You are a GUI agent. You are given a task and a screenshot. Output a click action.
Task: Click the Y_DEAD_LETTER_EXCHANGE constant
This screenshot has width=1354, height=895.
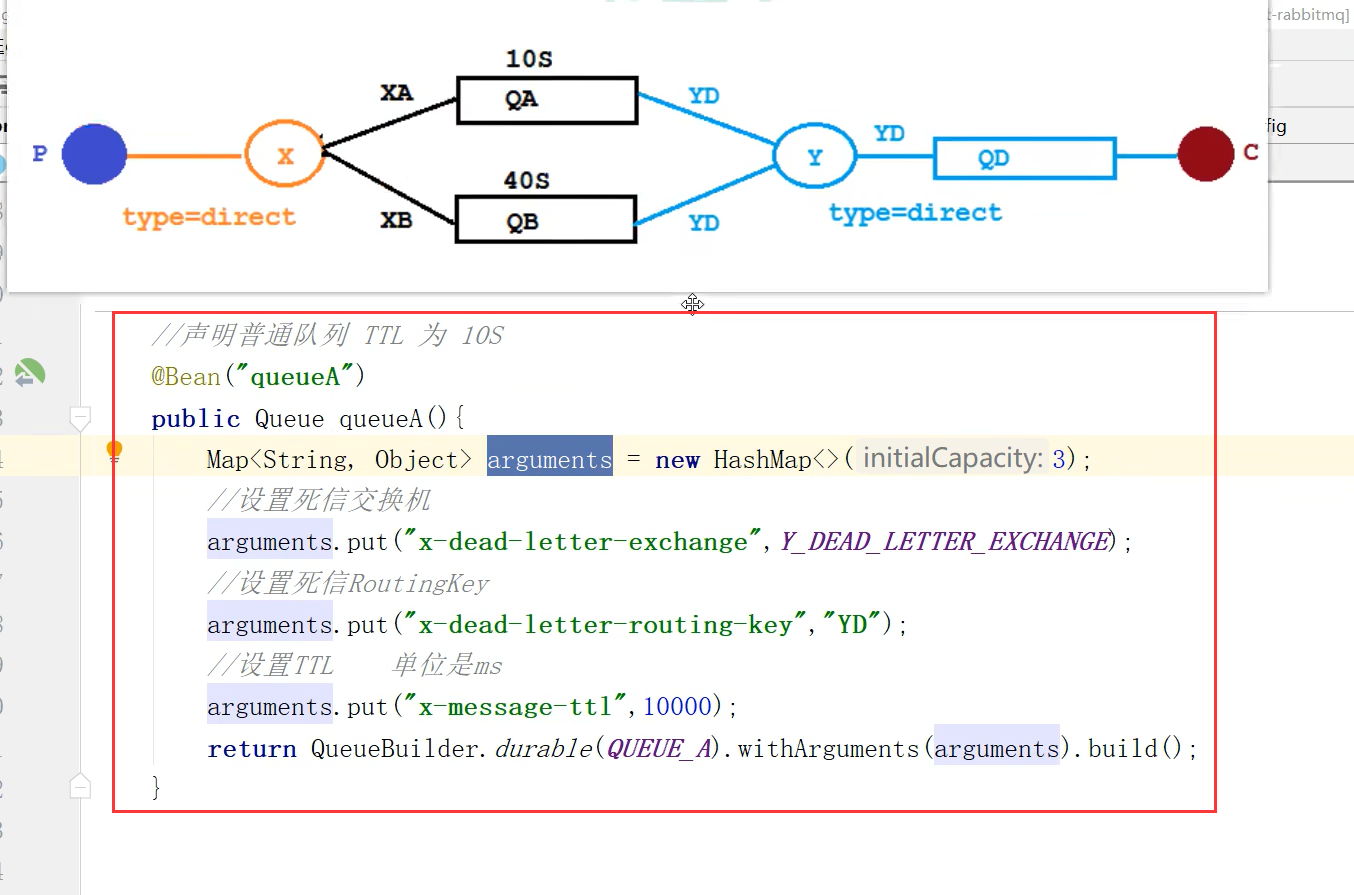click(x=945, y=542)
